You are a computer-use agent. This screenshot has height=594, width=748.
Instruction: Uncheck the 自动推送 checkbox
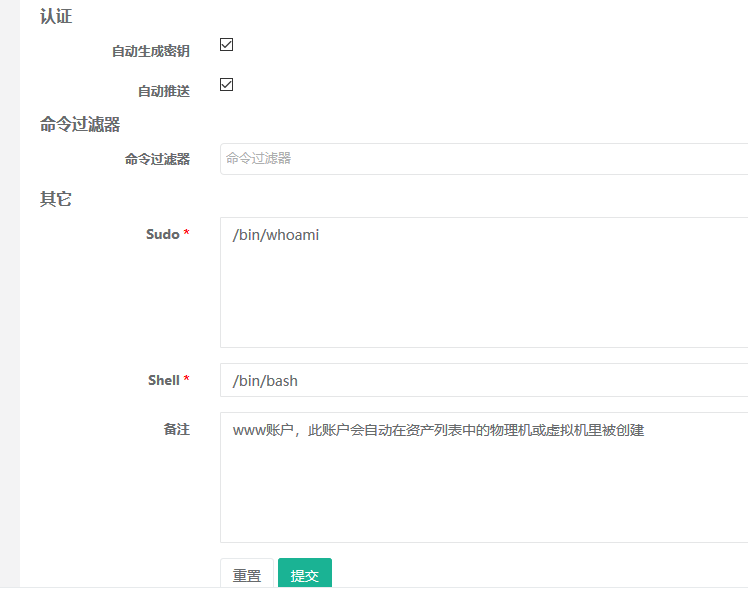pos(226,85)
